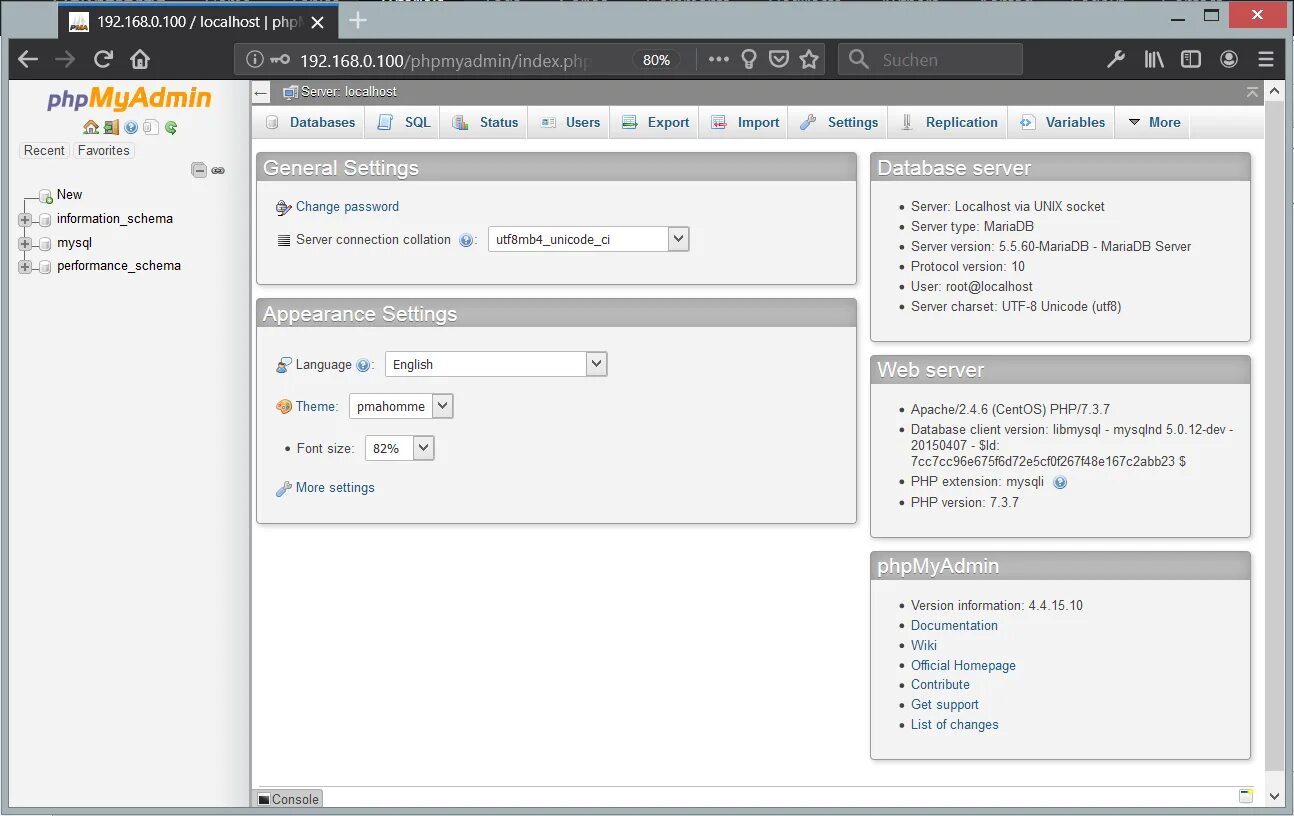Expand the mysql database tree

pos(25,243)
